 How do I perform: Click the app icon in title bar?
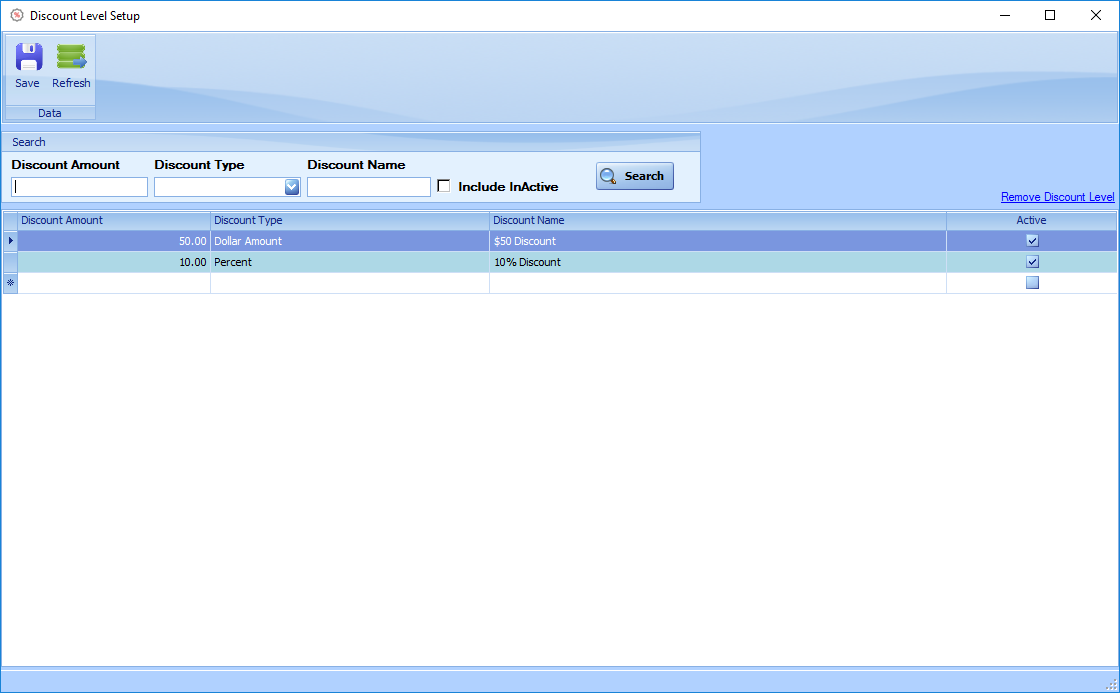pos(16,15)
